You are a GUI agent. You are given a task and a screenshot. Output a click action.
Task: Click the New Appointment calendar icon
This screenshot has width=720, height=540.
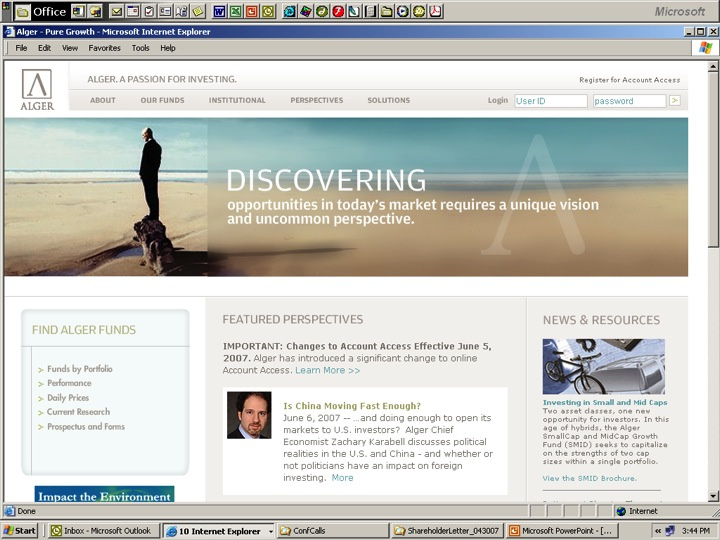tap(133, 11)
